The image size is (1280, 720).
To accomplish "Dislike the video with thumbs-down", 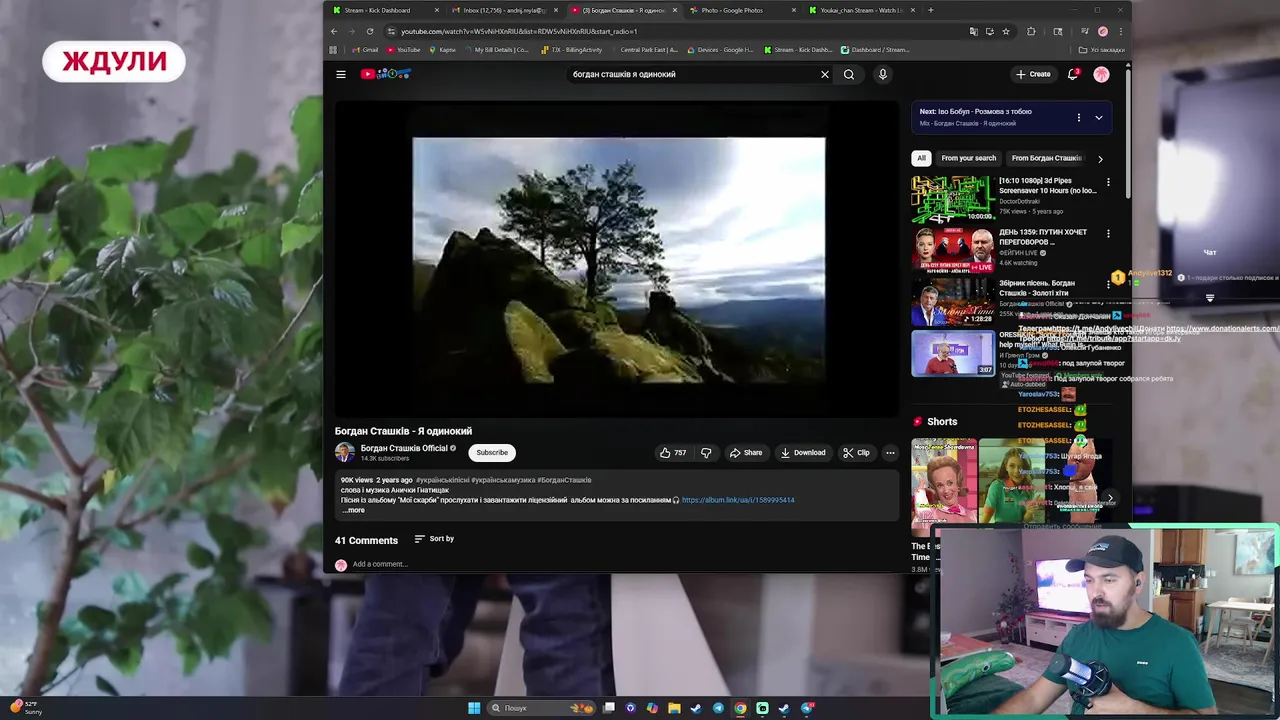I will [x=706, y=453].
